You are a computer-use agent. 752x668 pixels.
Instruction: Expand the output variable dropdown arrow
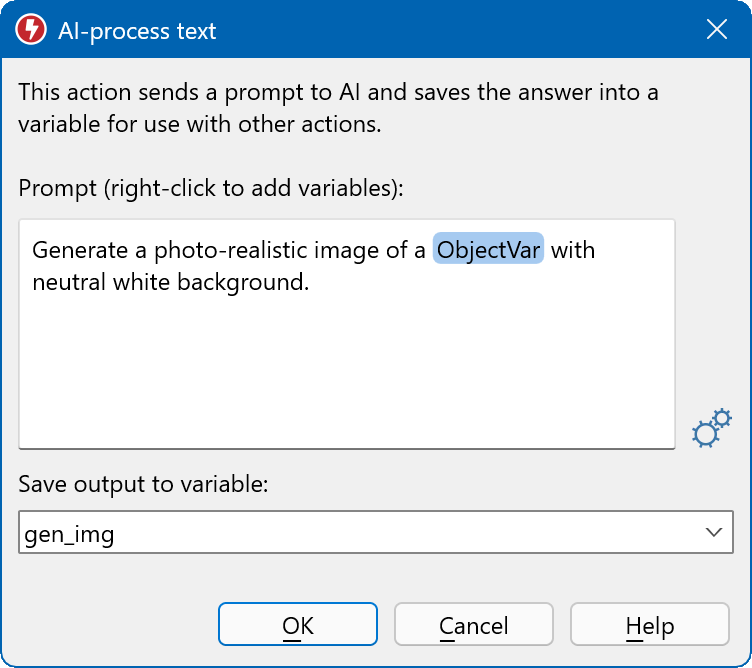(713, 532)
